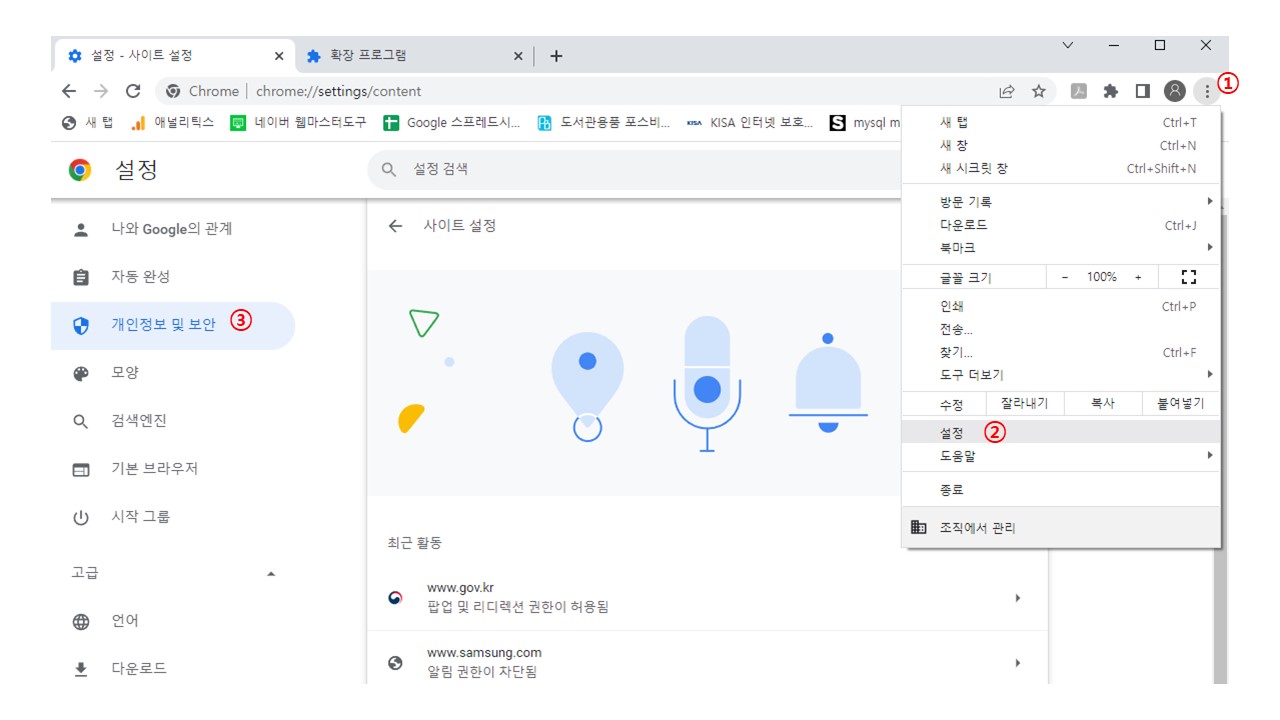Image resolution: width=1280 pixels, height=720 pixels.
Task: Open the Extensions puzzle icon in toolbar
Action: click(1110, 91)
